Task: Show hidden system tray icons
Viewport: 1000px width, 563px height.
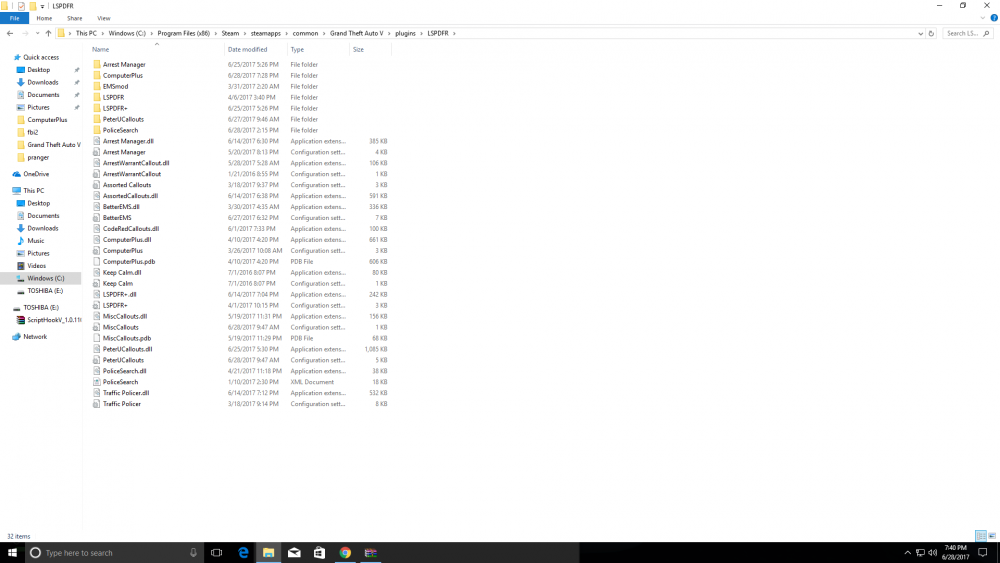Action: click(x=908, y=553)
